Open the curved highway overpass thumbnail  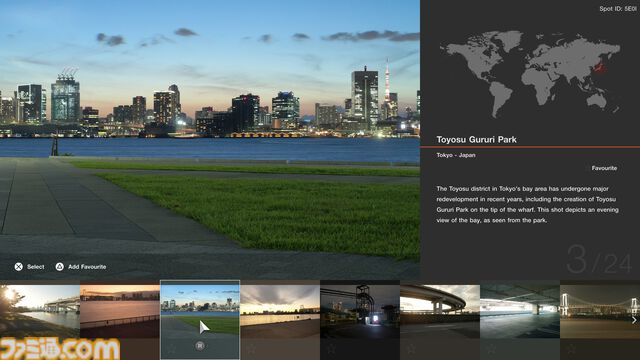tap(440, 311)
